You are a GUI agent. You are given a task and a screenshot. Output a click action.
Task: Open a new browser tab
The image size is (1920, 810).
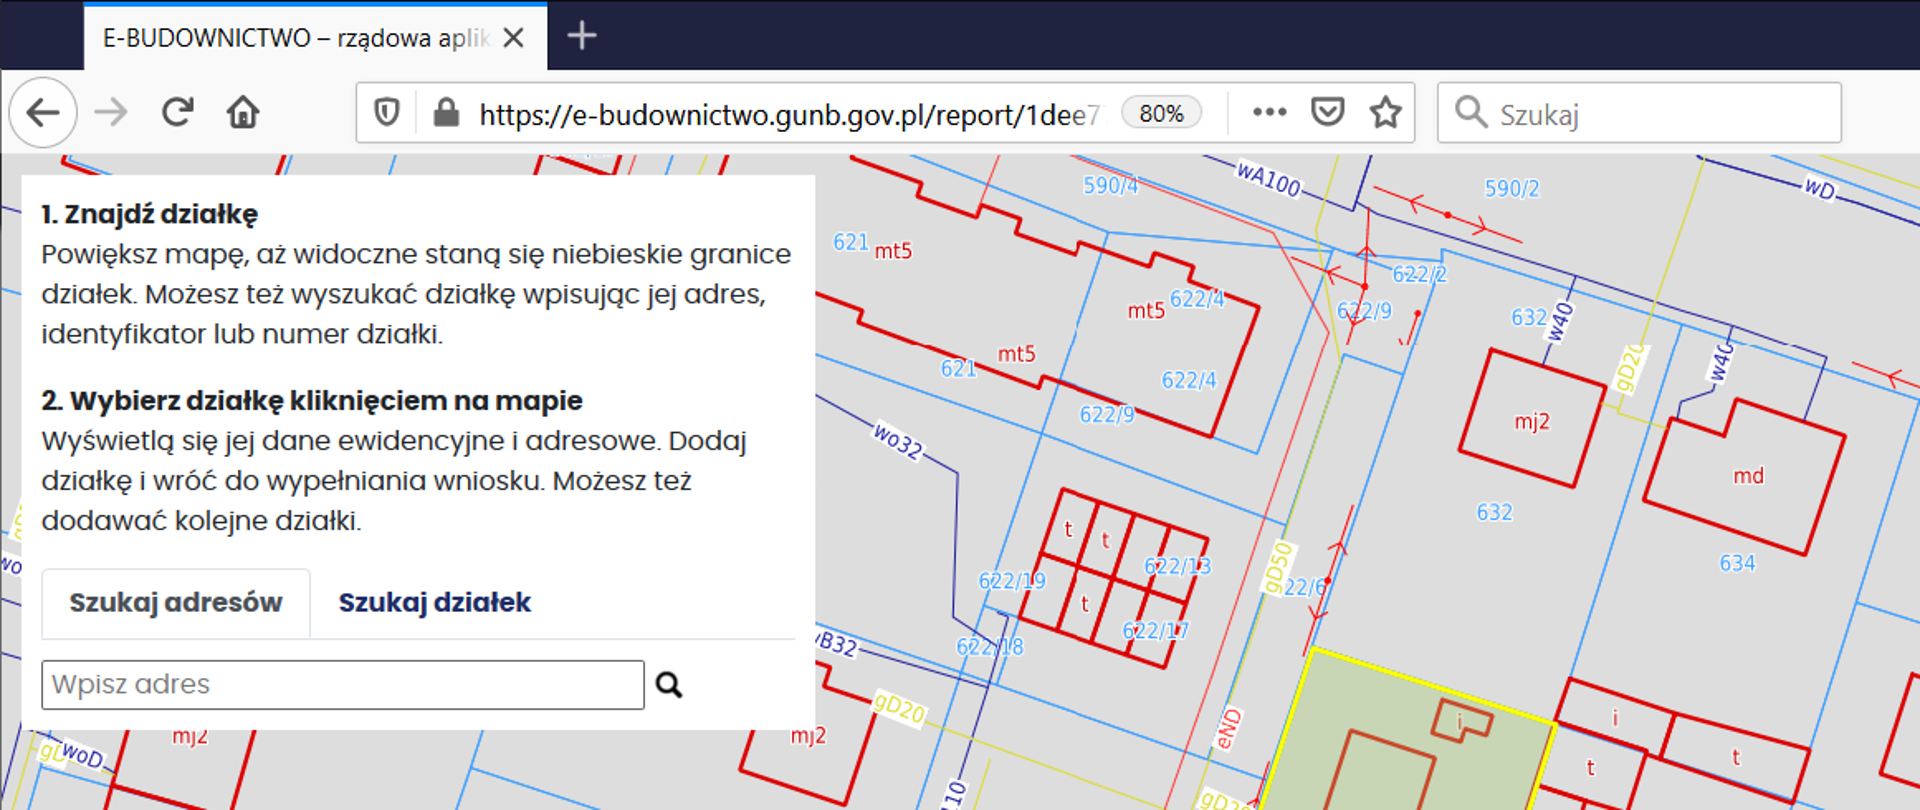pos(582,37)
